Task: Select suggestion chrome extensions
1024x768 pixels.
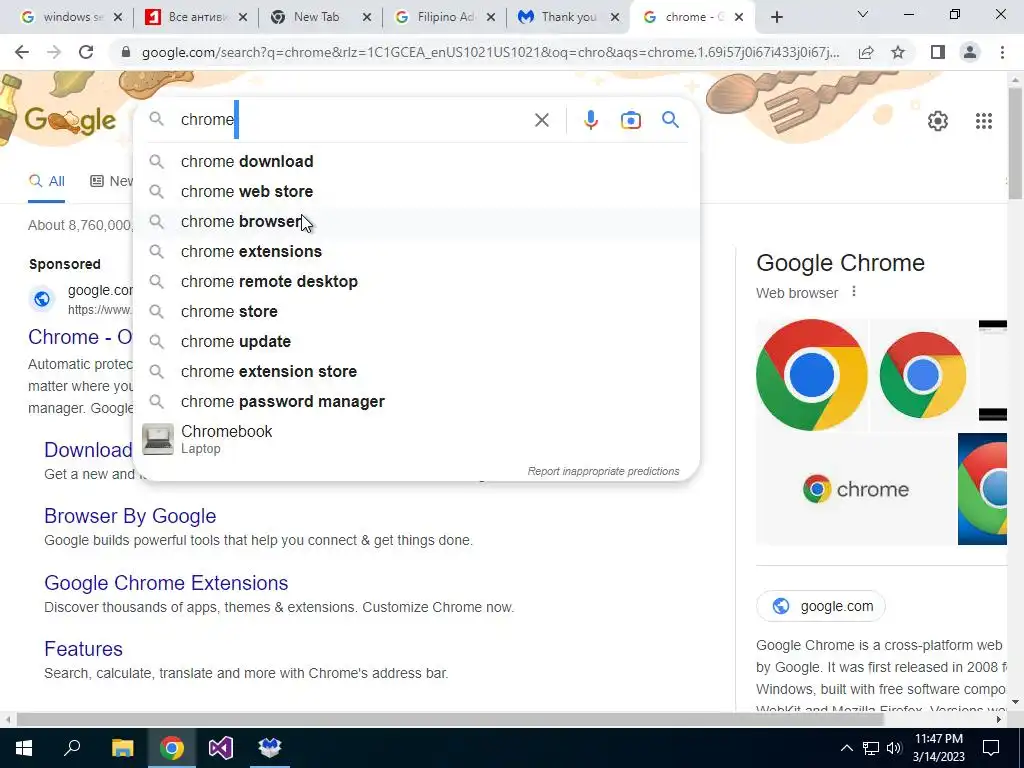Action: 417,251
